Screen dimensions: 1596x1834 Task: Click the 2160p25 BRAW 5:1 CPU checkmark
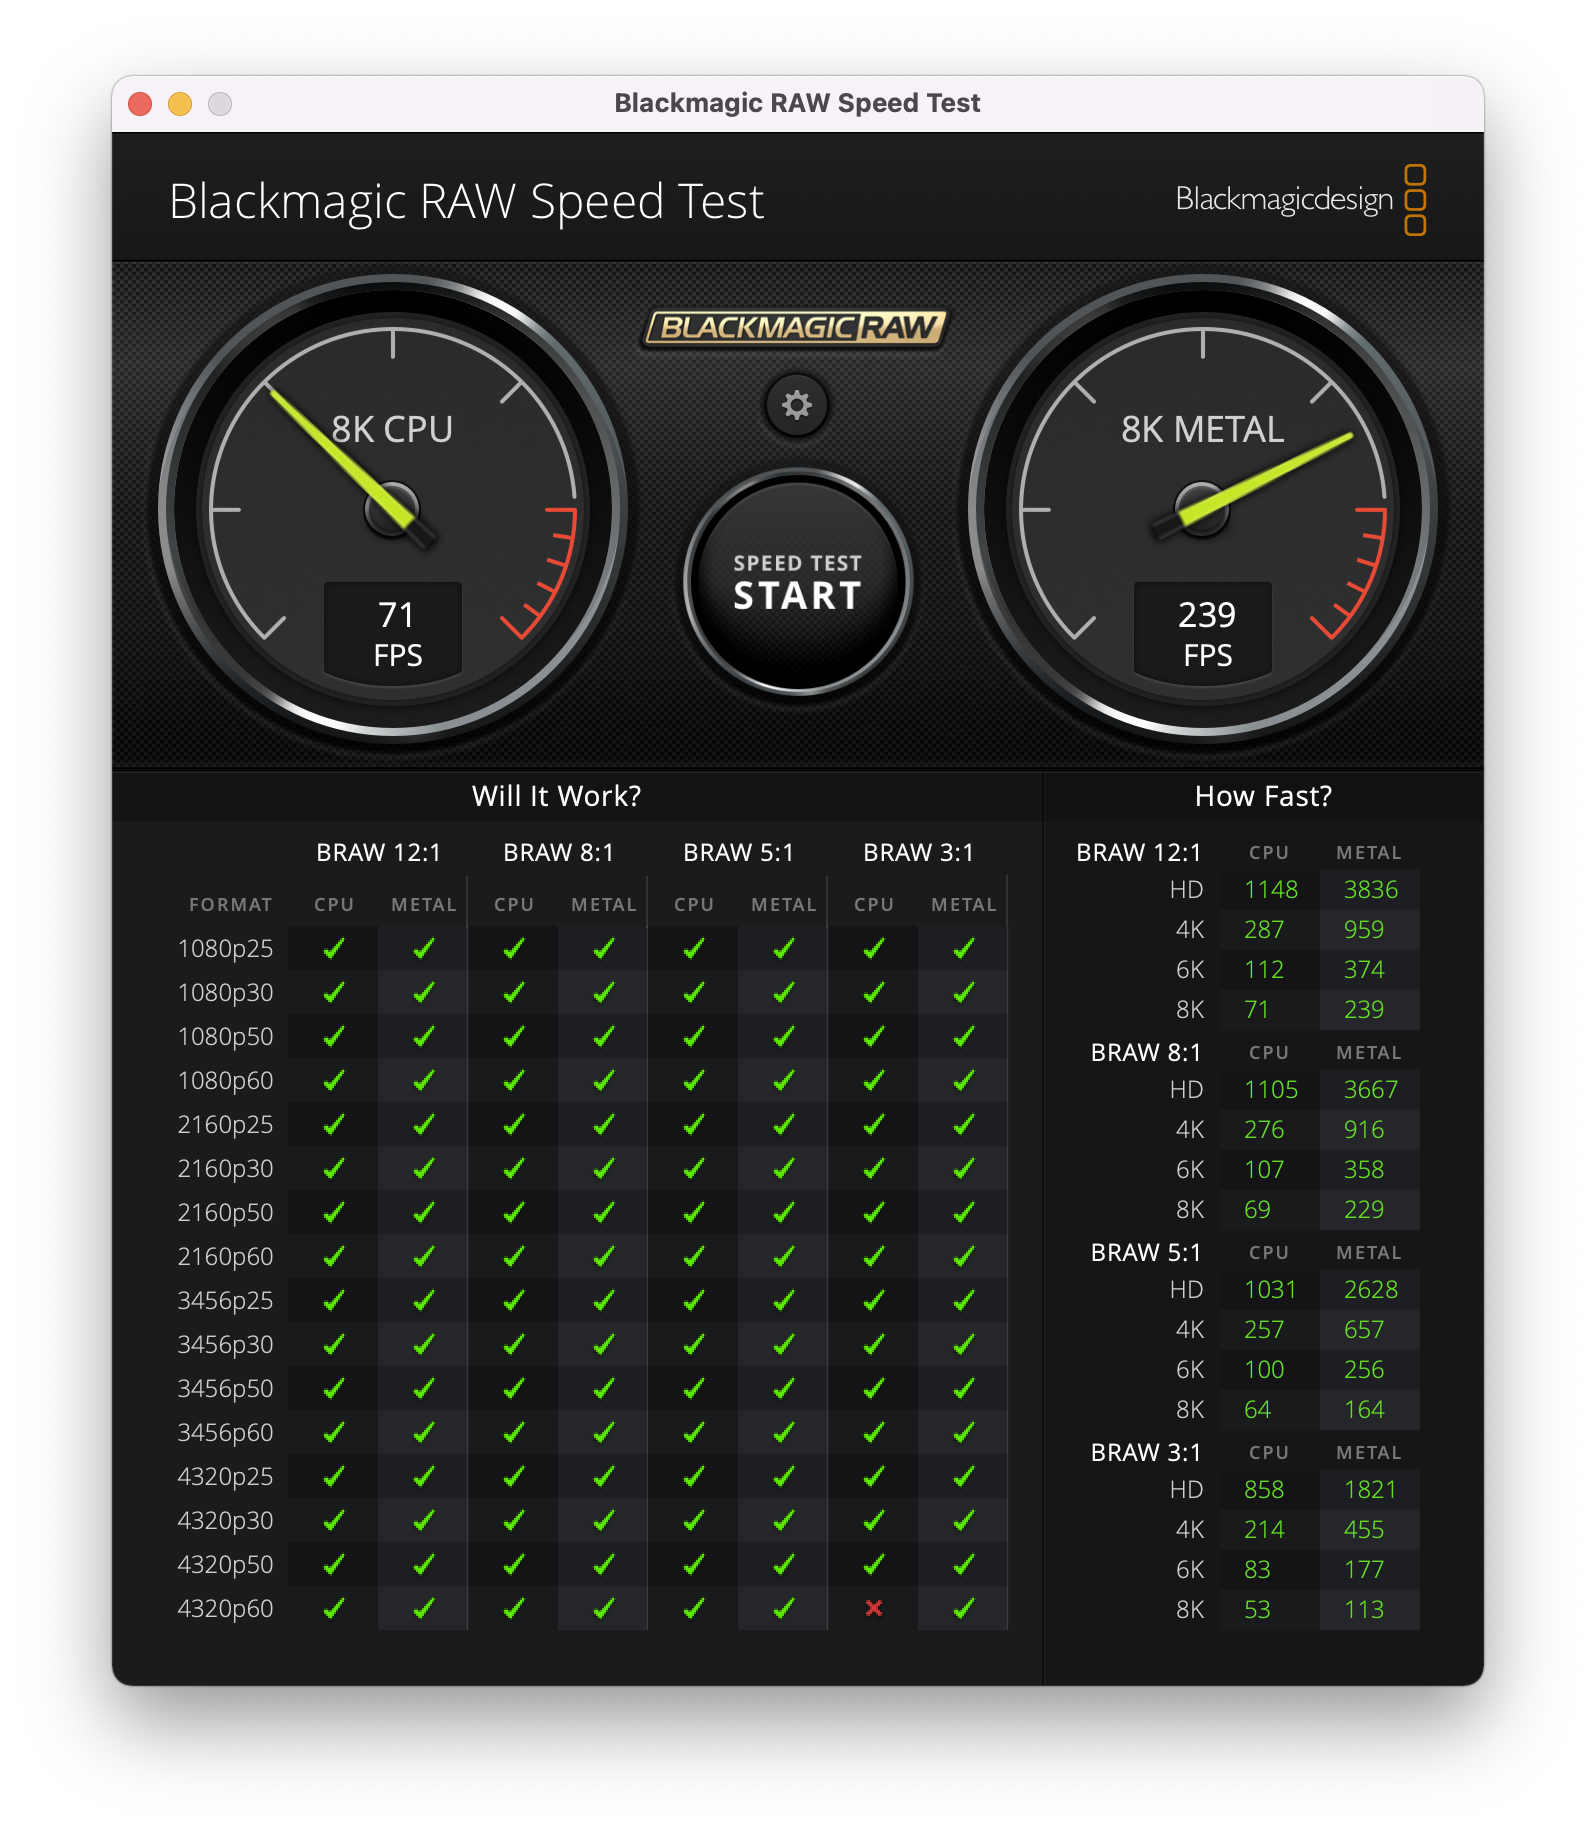(x=694, y=1124)
